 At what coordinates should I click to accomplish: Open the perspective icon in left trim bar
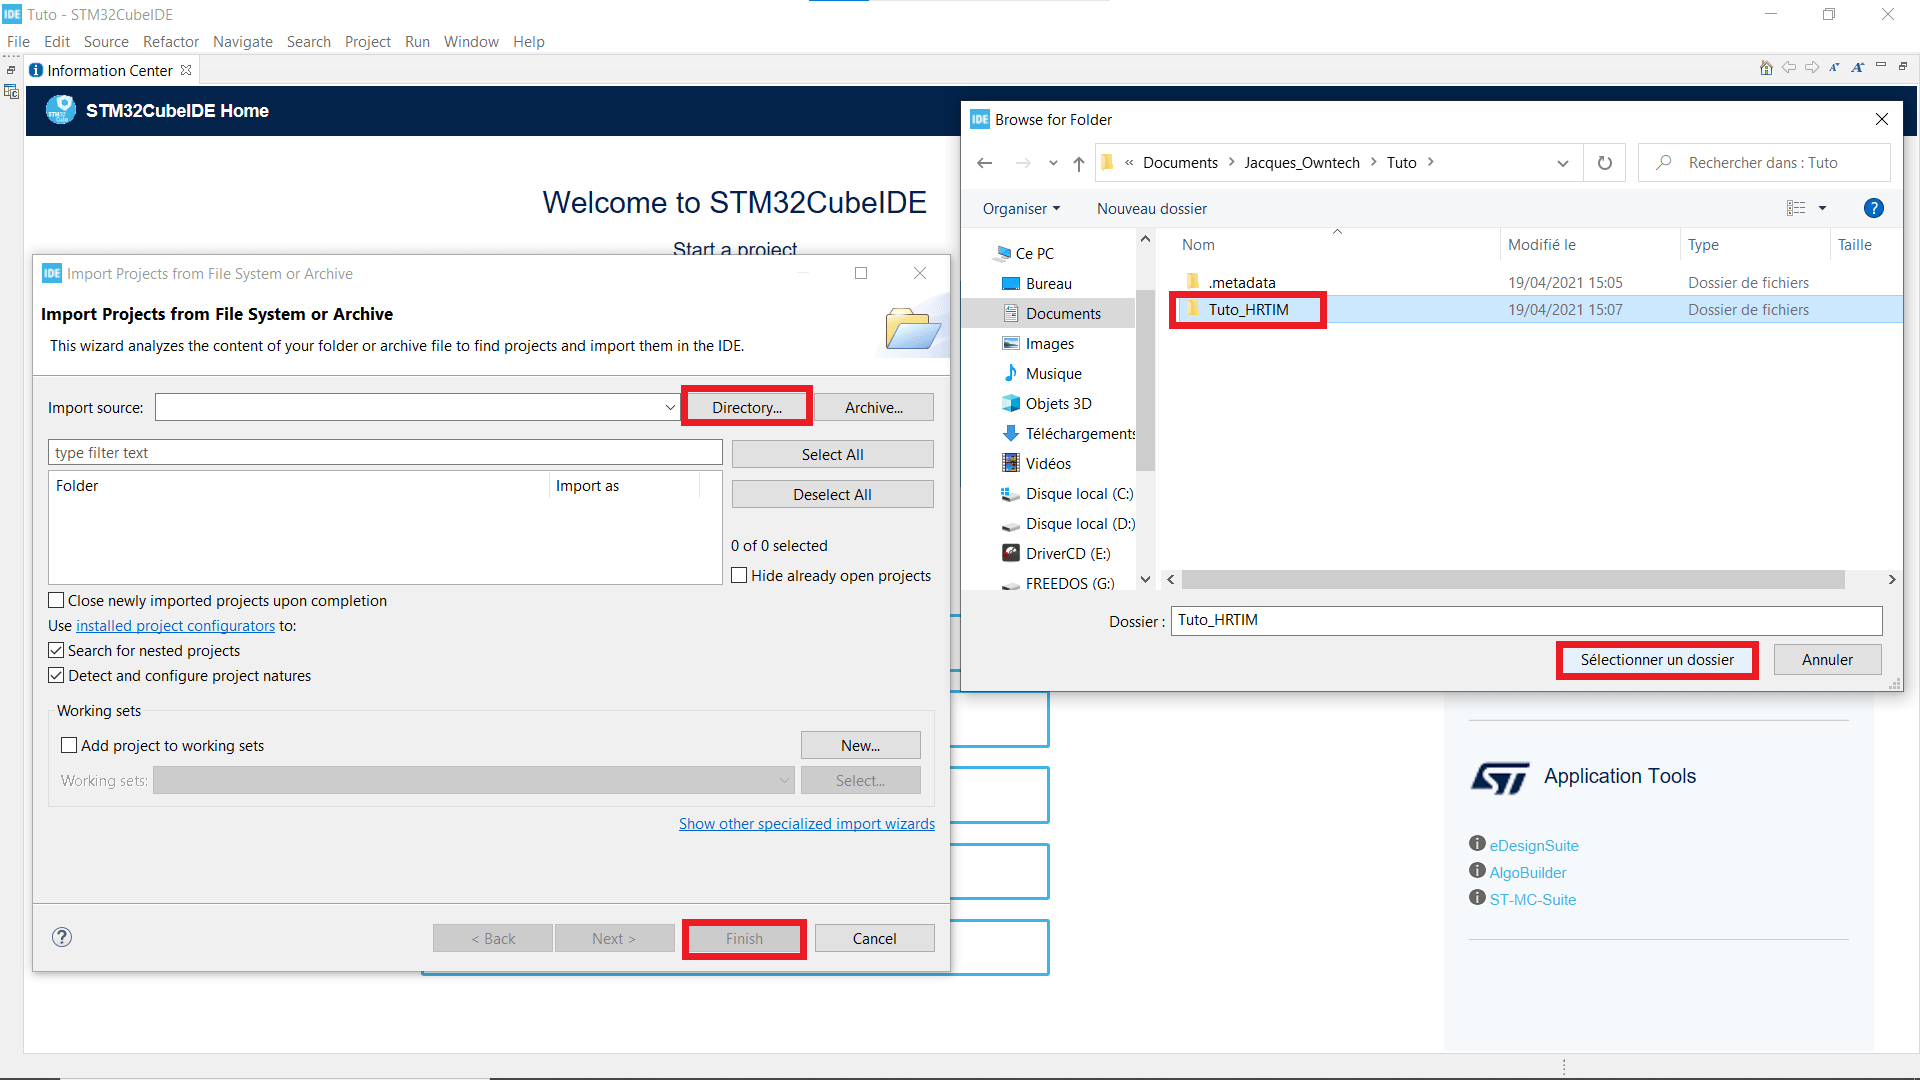click(x=11, y=92)
